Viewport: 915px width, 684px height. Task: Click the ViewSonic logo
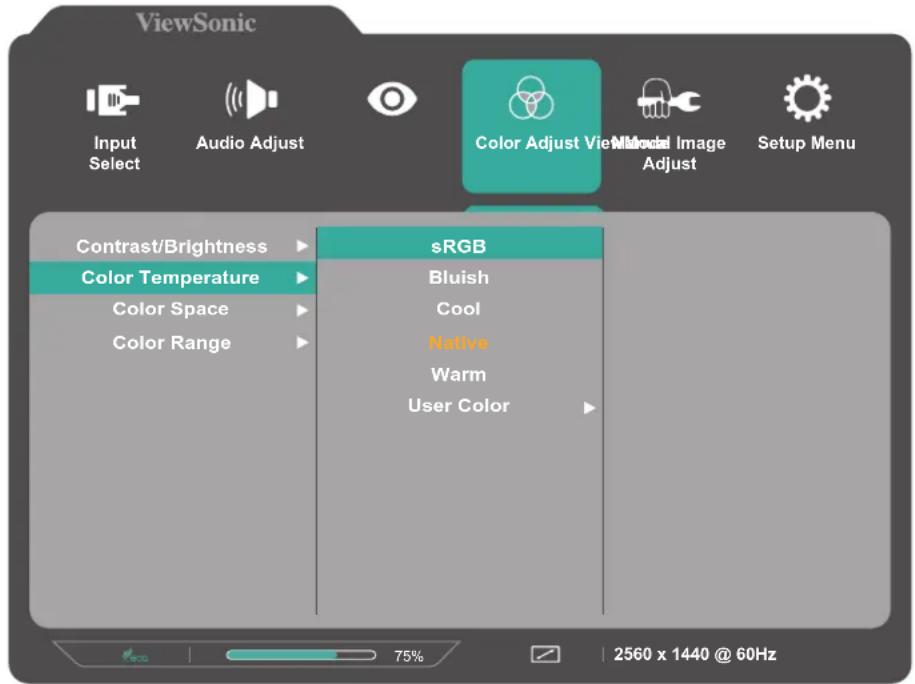196,23
